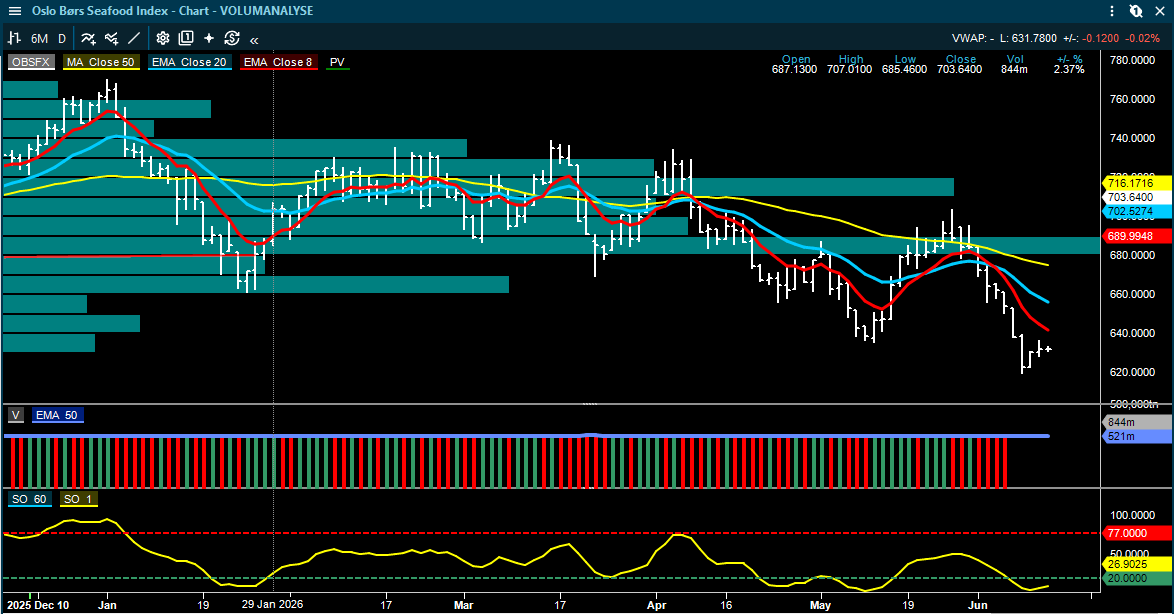Viewport: 1174px width, 614px height.
Task: Select the trend line drawing tool
Action: (x=134, y=38)
